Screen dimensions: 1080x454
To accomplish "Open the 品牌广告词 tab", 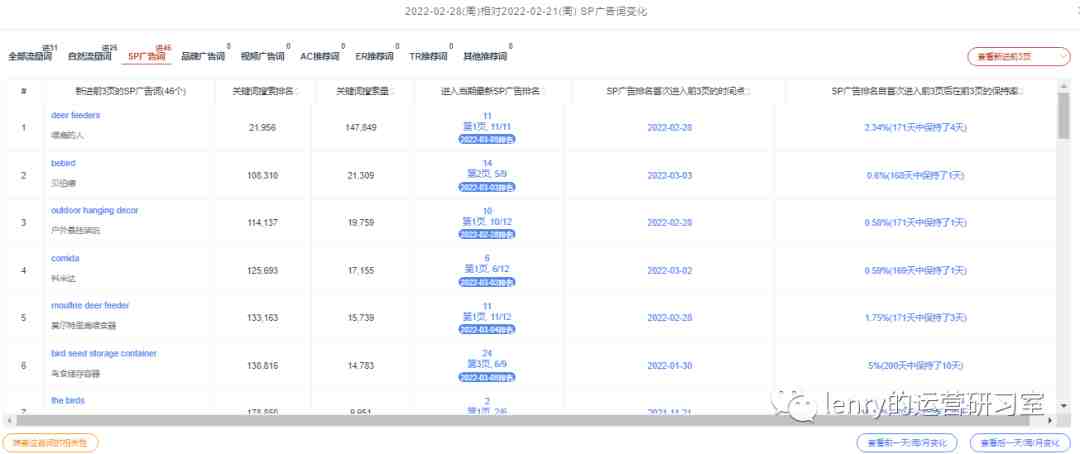I will coord(203,56).
